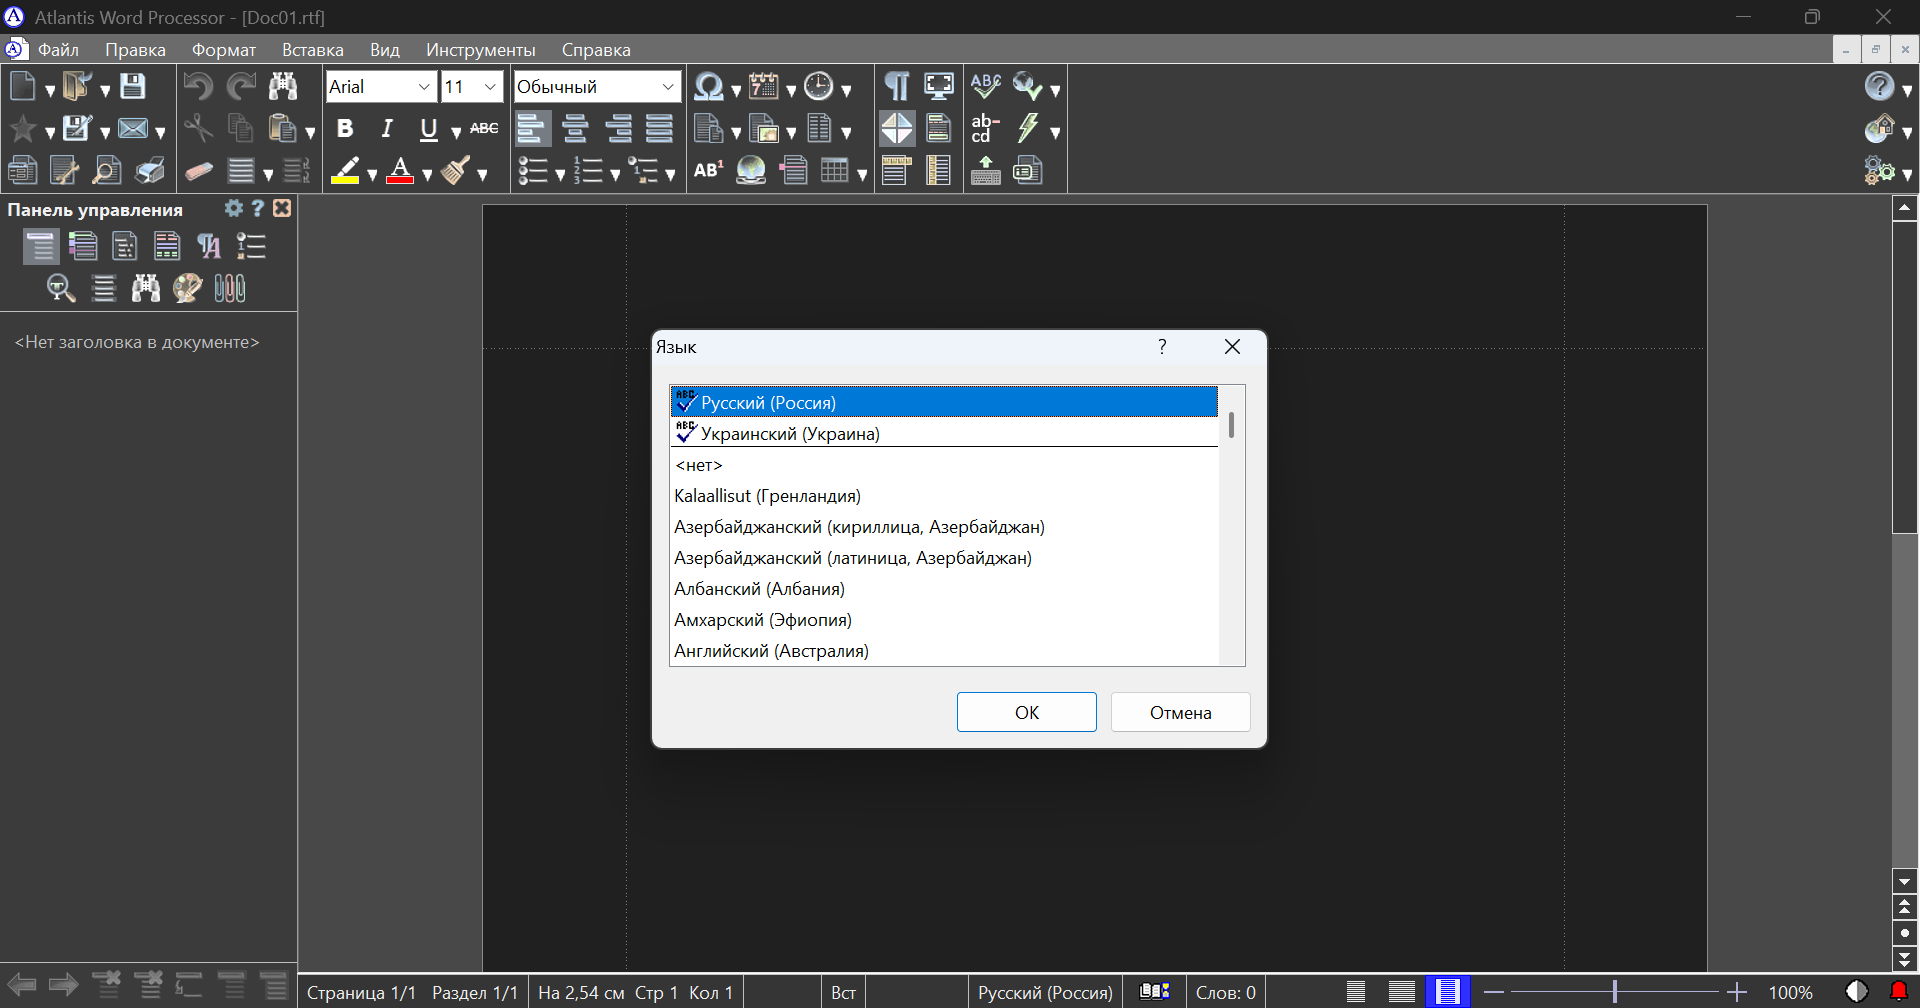Click the Copy icon
This screenshot has height=1008, width=1920.
tap(241, 129)
